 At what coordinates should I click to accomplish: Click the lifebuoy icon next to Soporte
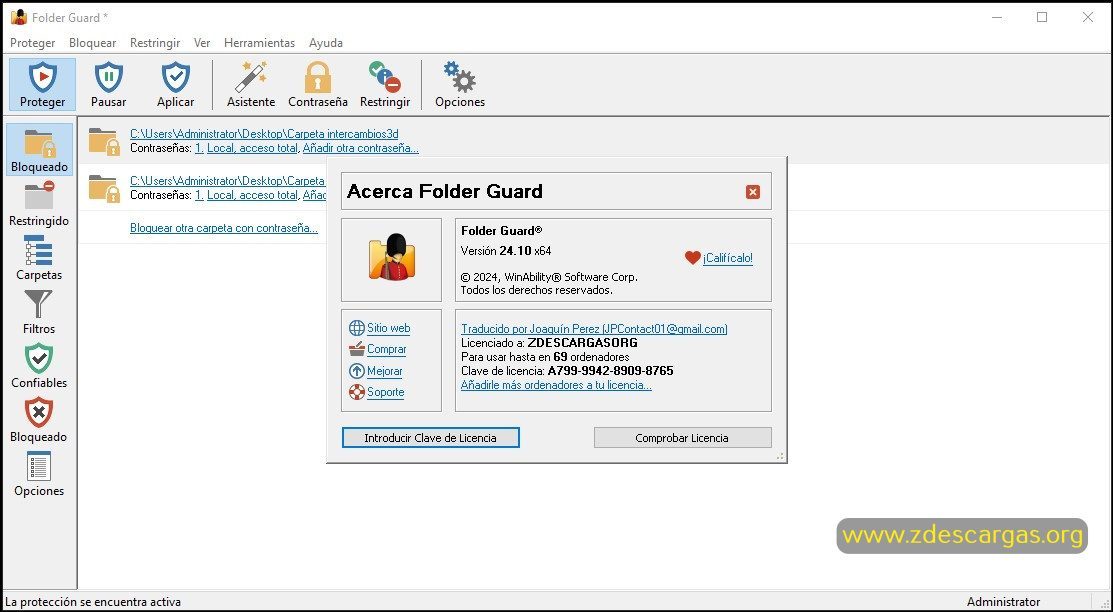point(356,392)
